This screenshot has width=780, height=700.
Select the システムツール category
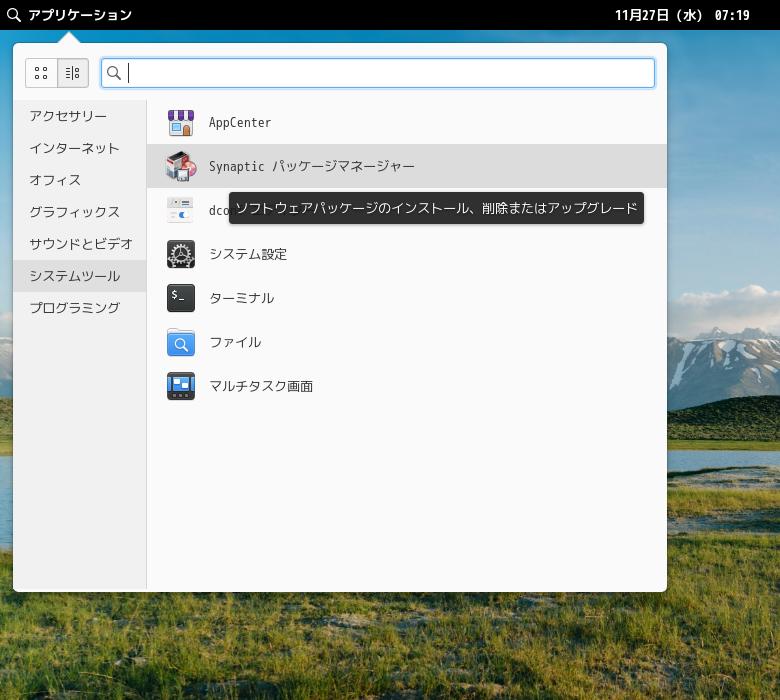74,276
